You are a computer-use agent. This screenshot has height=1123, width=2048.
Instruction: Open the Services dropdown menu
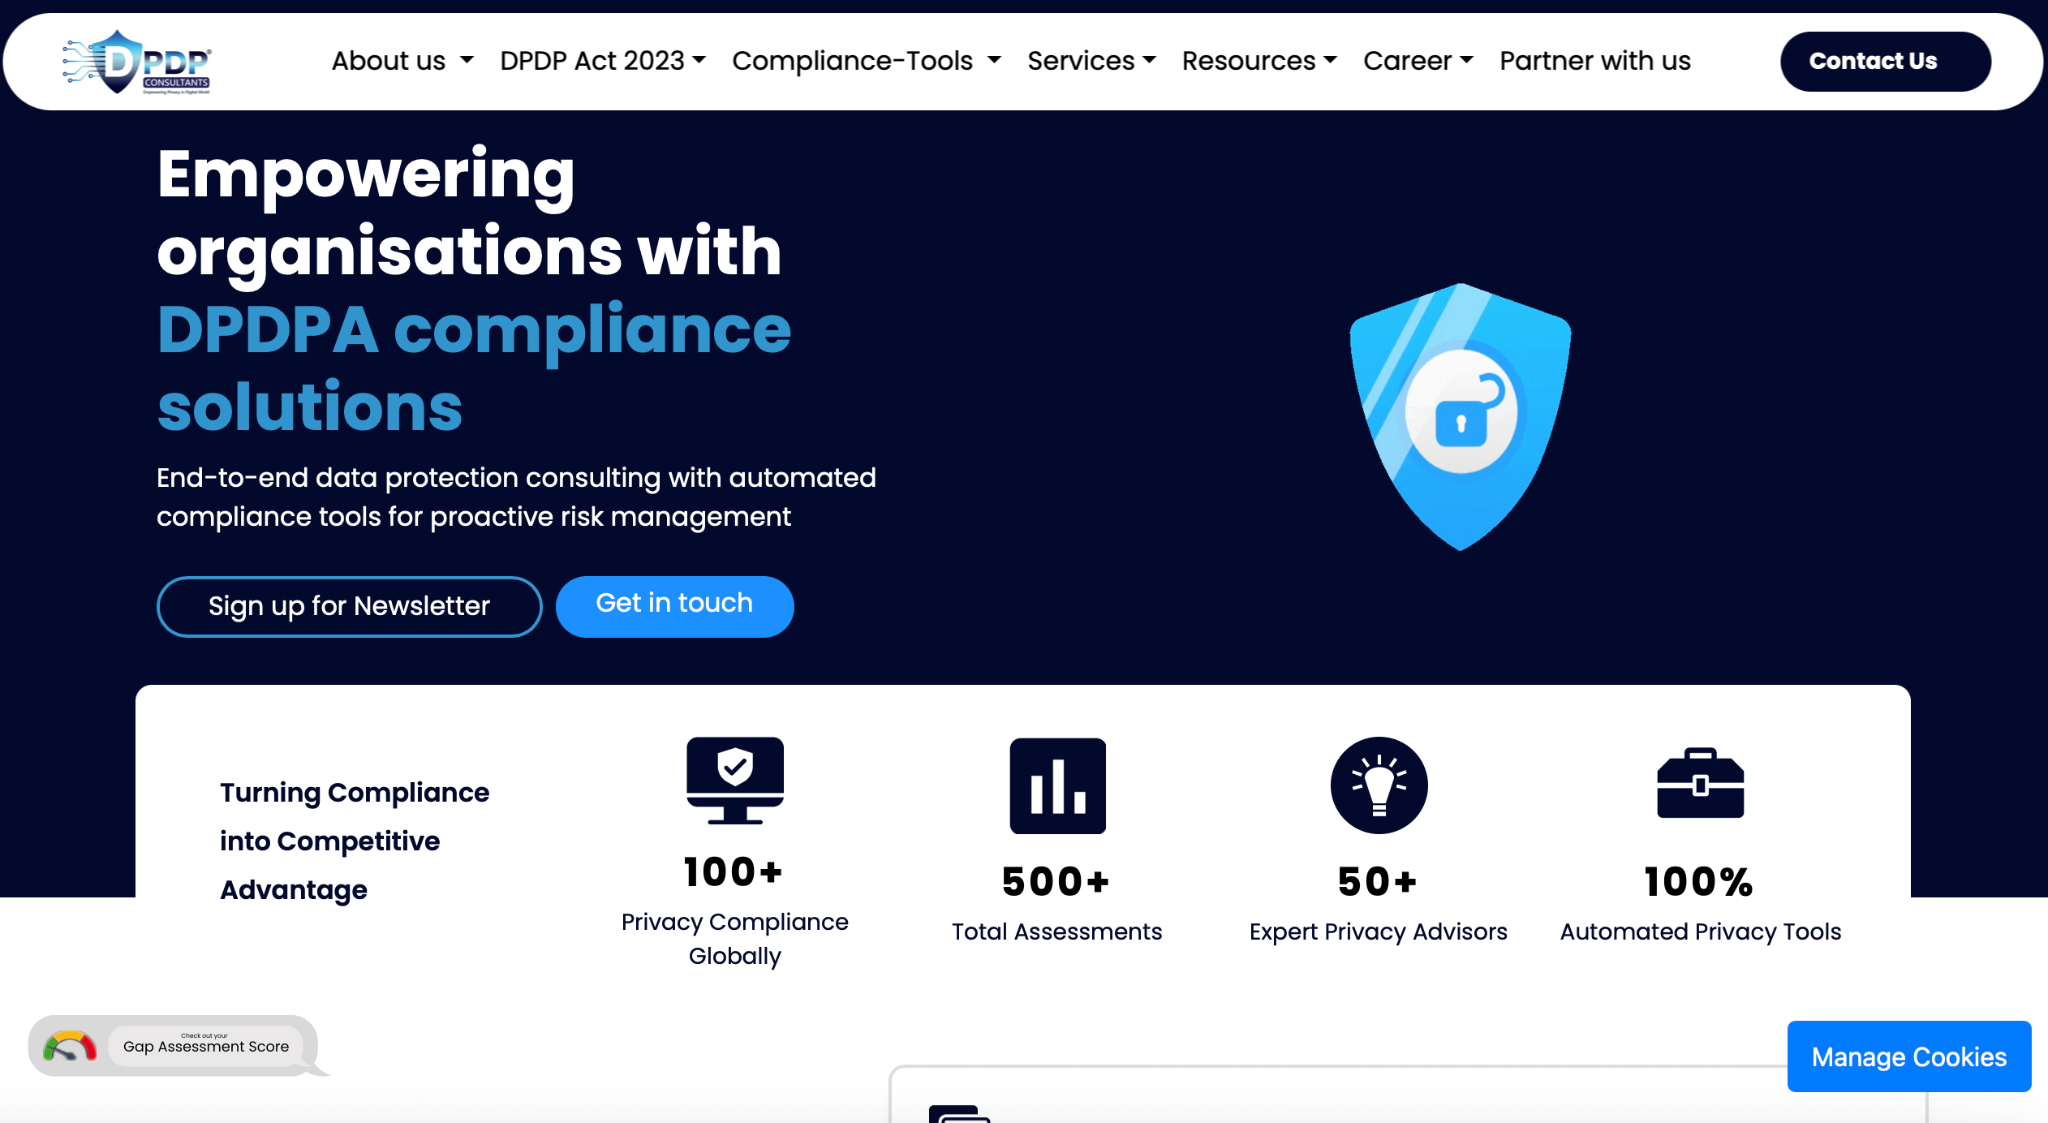pos(1092,61)
